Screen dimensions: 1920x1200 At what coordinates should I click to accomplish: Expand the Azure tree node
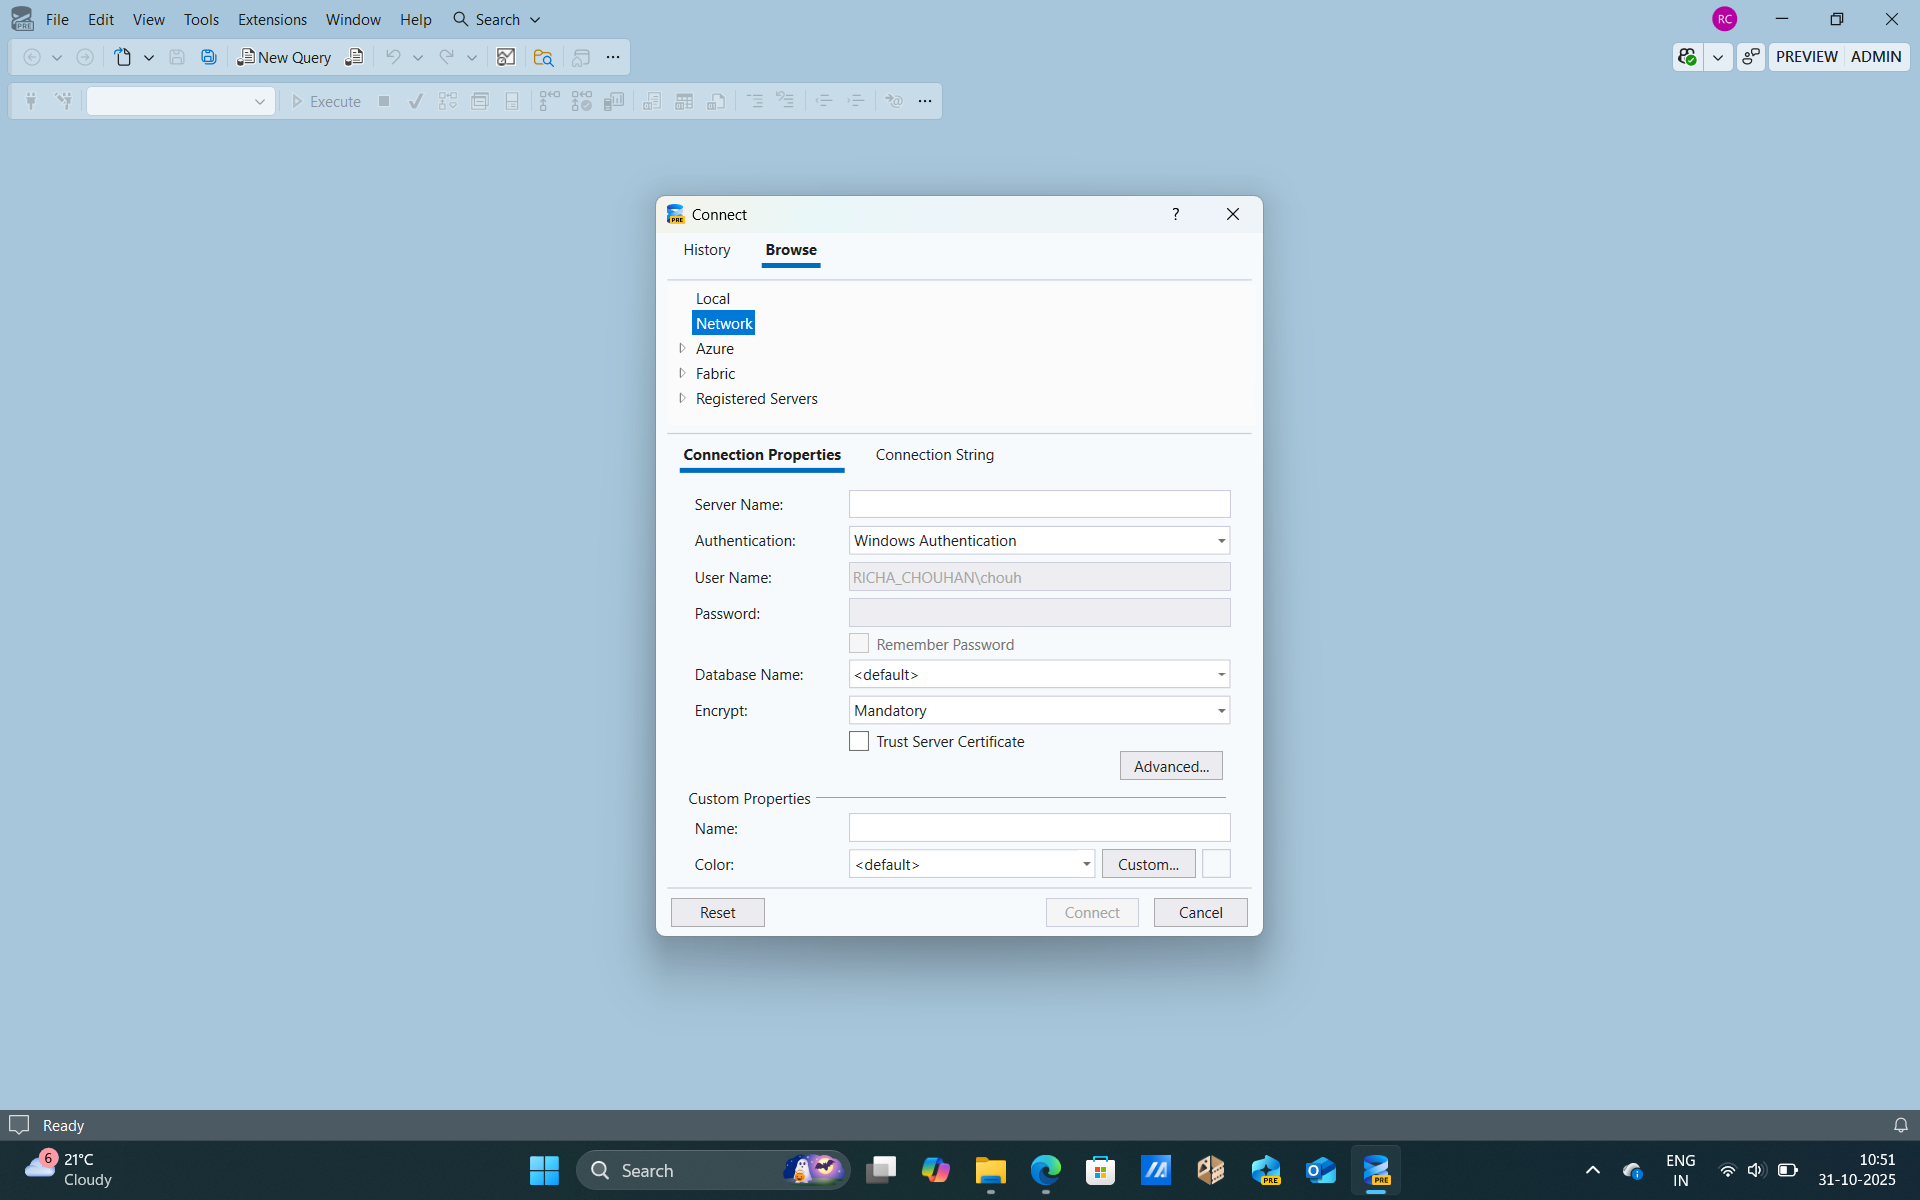[x=682, y=348]
